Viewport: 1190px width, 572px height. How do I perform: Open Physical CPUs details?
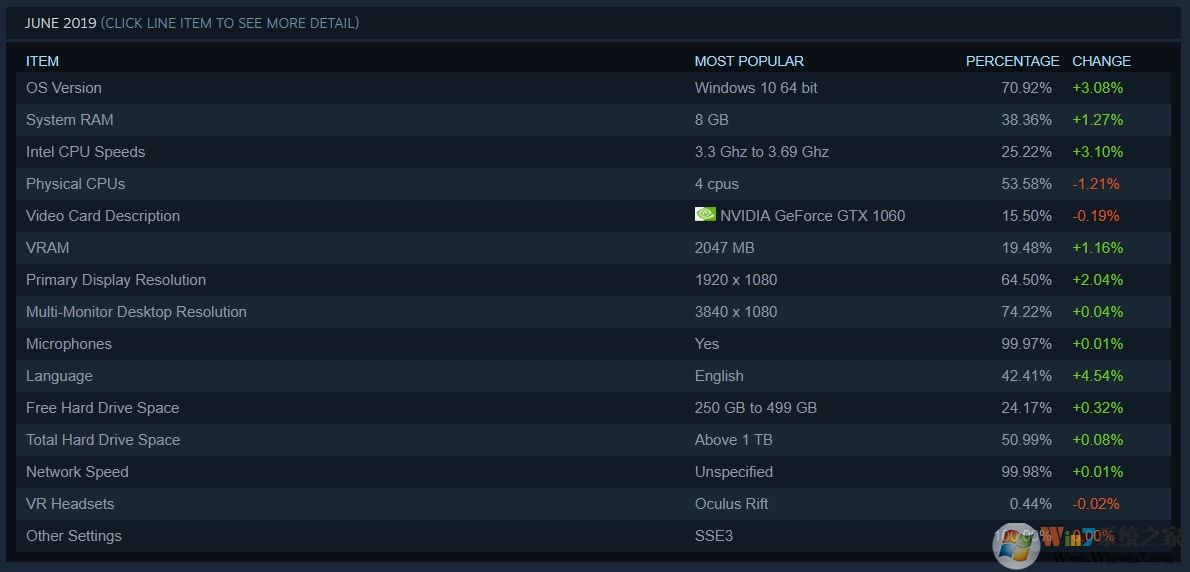(x=76, y=184)
